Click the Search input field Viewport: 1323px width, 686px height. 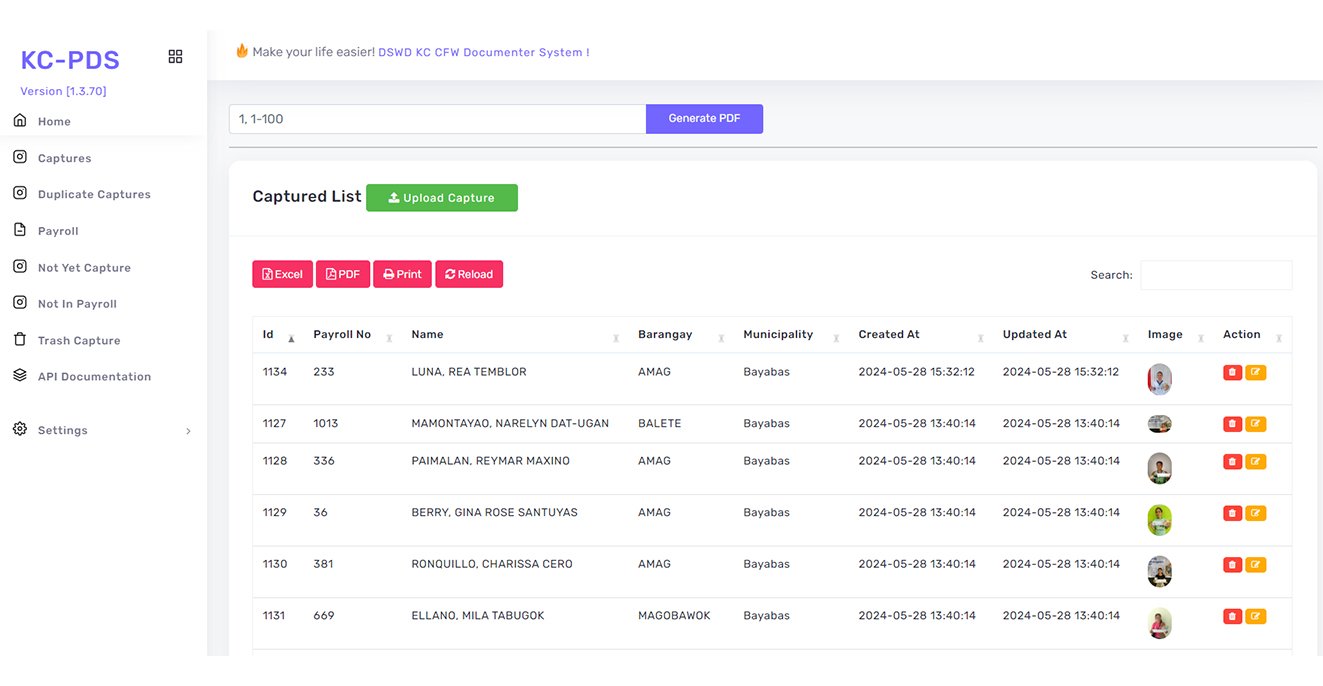click(1216, 274)
